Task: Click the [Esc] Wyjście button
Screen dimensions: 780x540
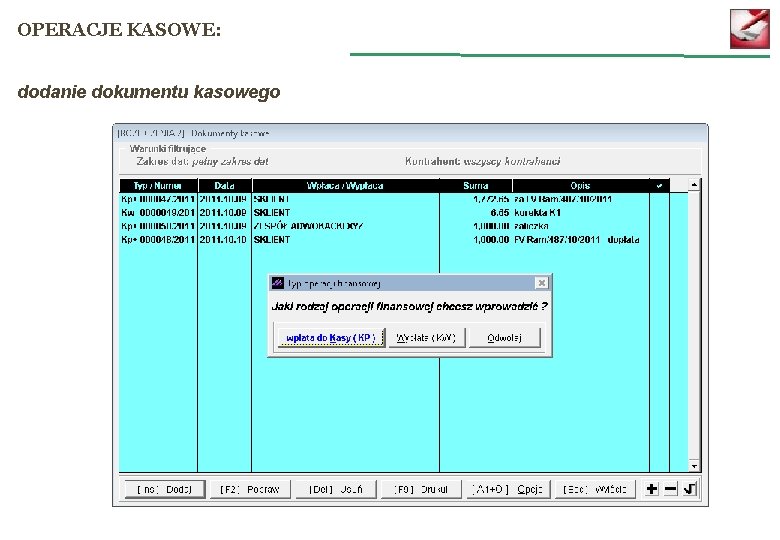Action: (x=595, y=489)
